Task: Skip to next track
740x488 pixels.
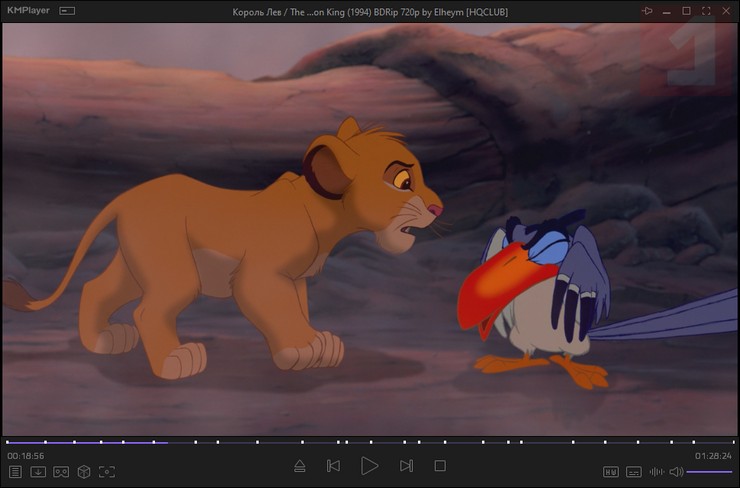Action: 406,466
